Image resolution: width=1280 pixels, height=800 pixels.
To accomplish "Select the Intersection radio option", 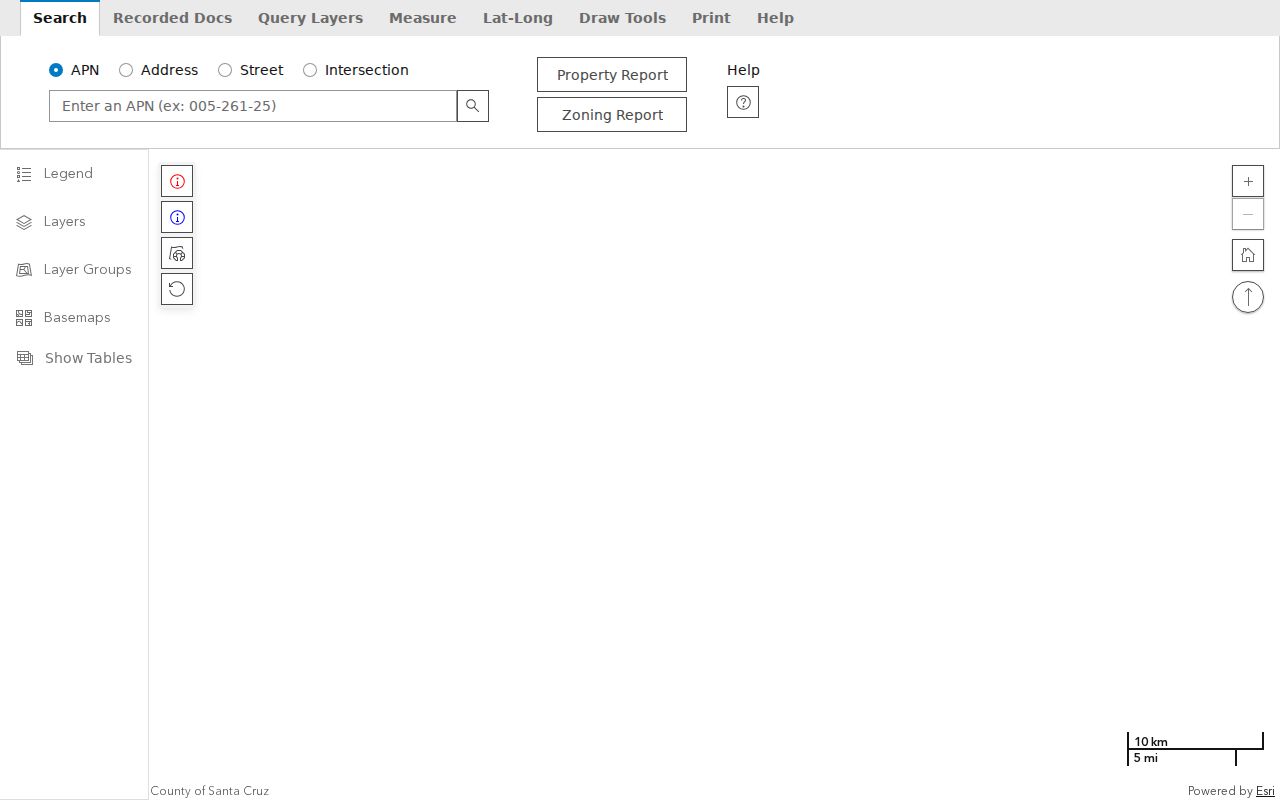I will [310, 70].
